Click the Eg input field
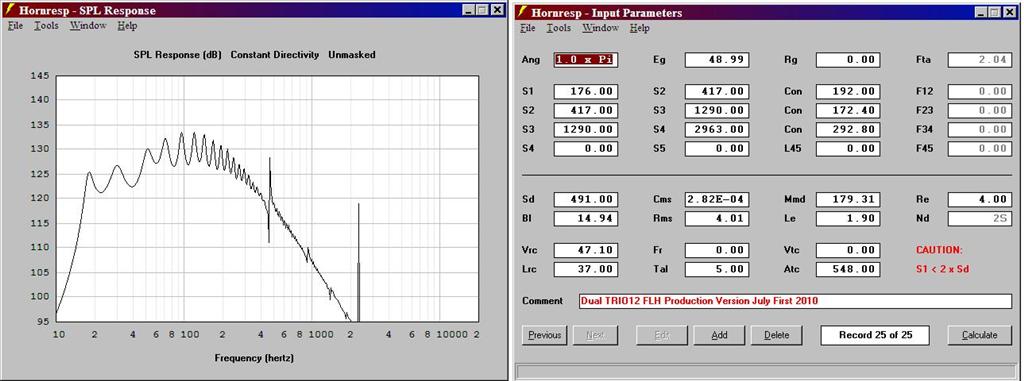 pos(716,59)
